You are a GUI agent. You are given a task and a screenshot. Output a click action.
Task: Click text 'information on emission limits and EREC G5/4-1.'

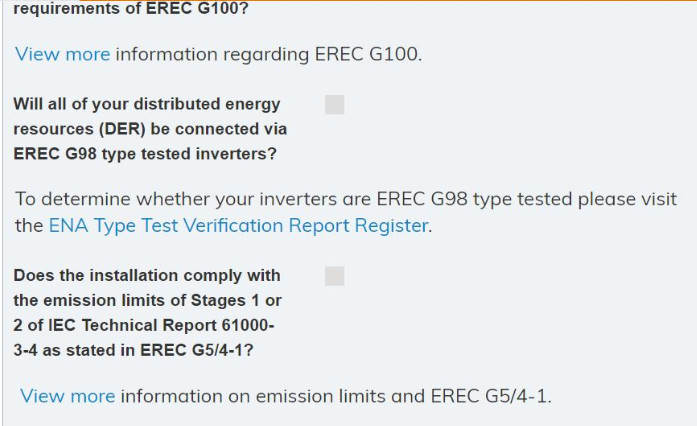coord(336,396)
